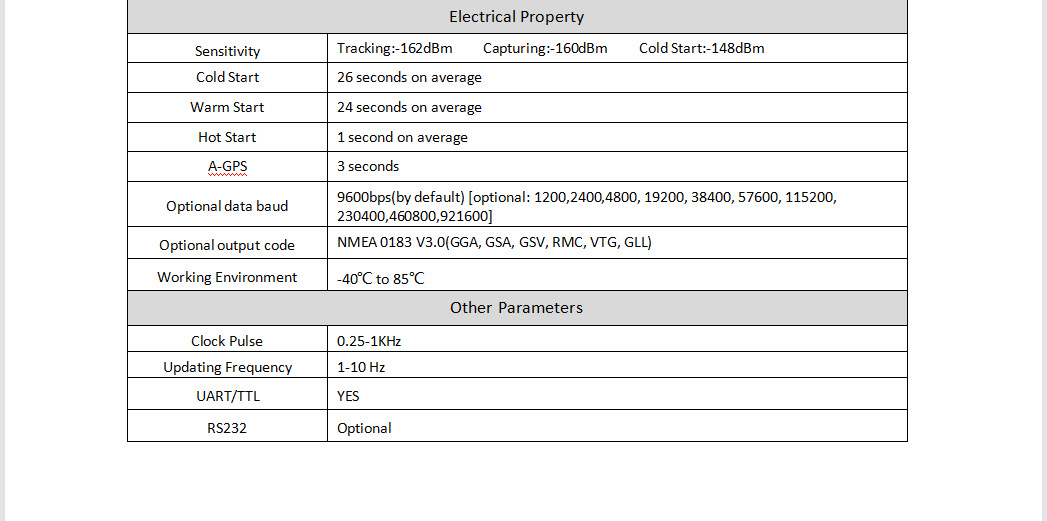Click the 26 seconds on average cell
The width and height of the screenshot is (1047, 521).
coord(409,77)
